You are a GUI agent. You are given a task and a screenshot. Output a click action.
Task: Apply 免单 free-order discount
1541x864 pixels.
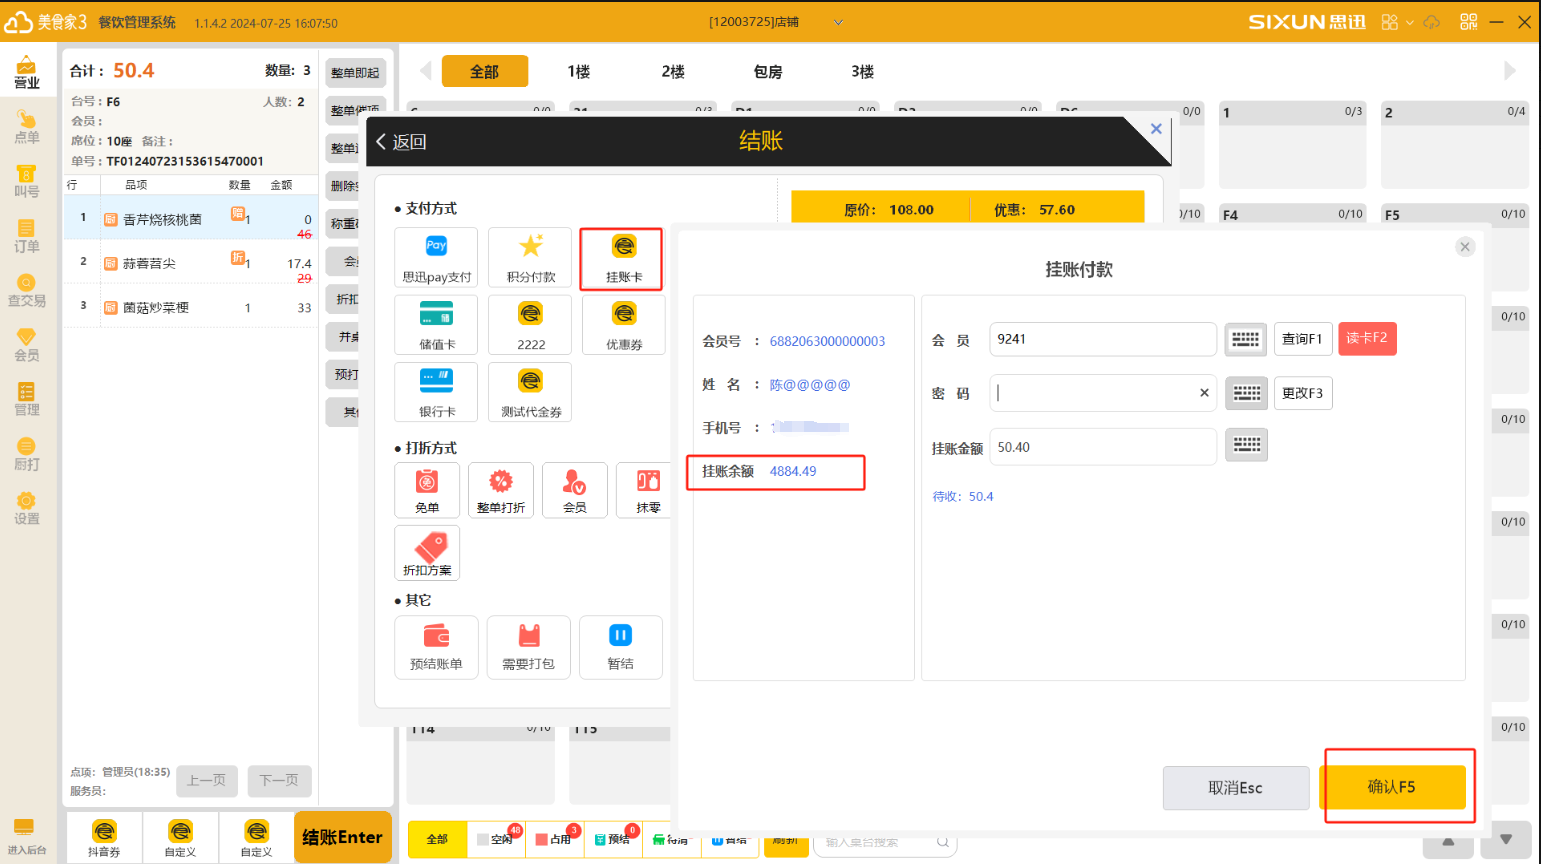point(427,490)
